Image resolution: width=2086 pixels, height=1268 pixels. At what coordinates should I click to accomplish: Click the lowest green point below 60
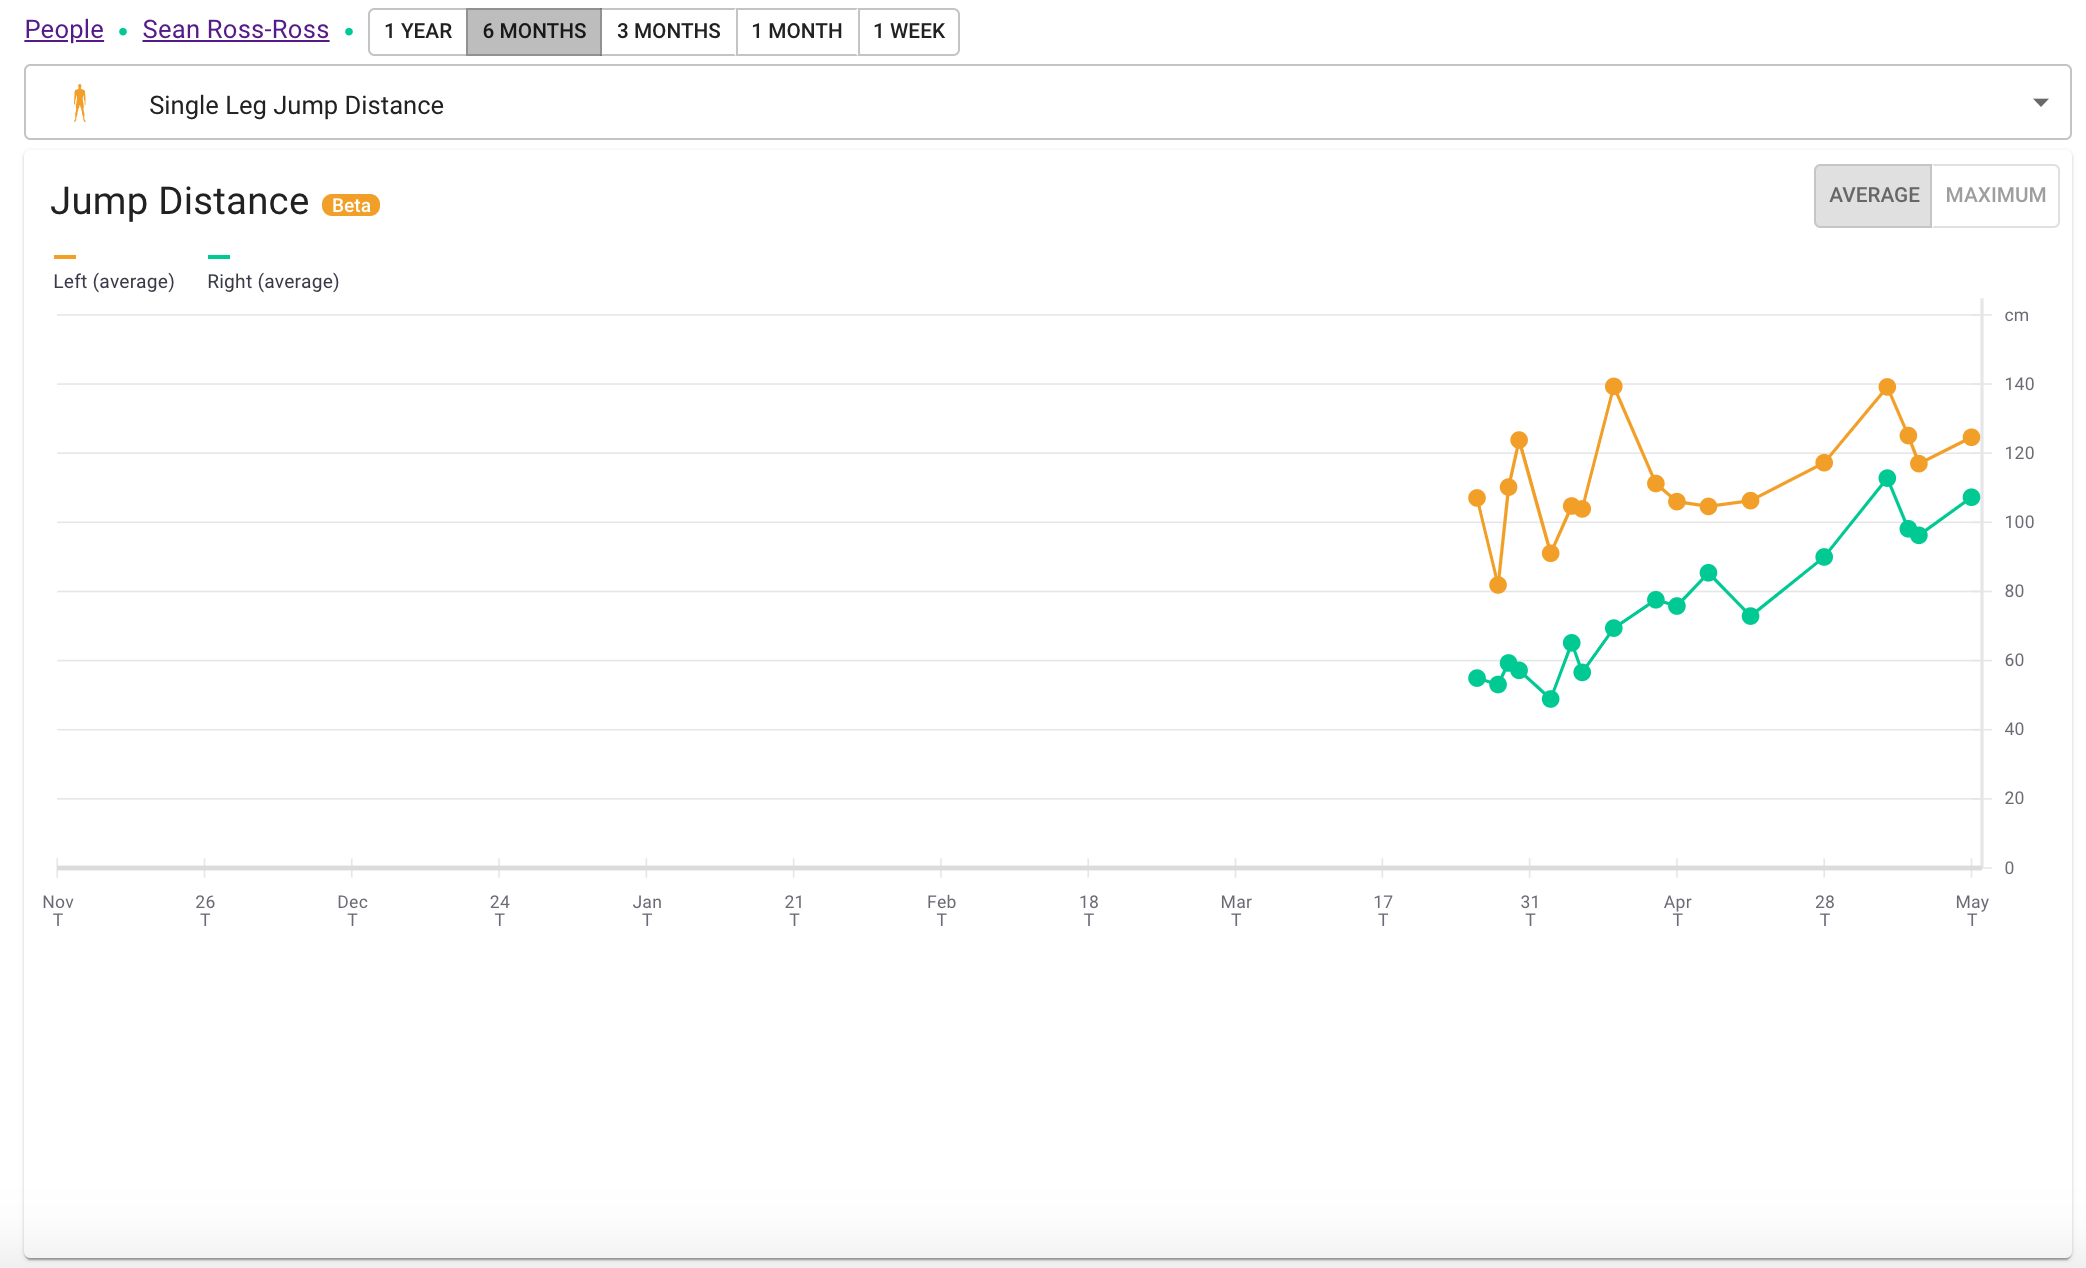[1550, 699]
